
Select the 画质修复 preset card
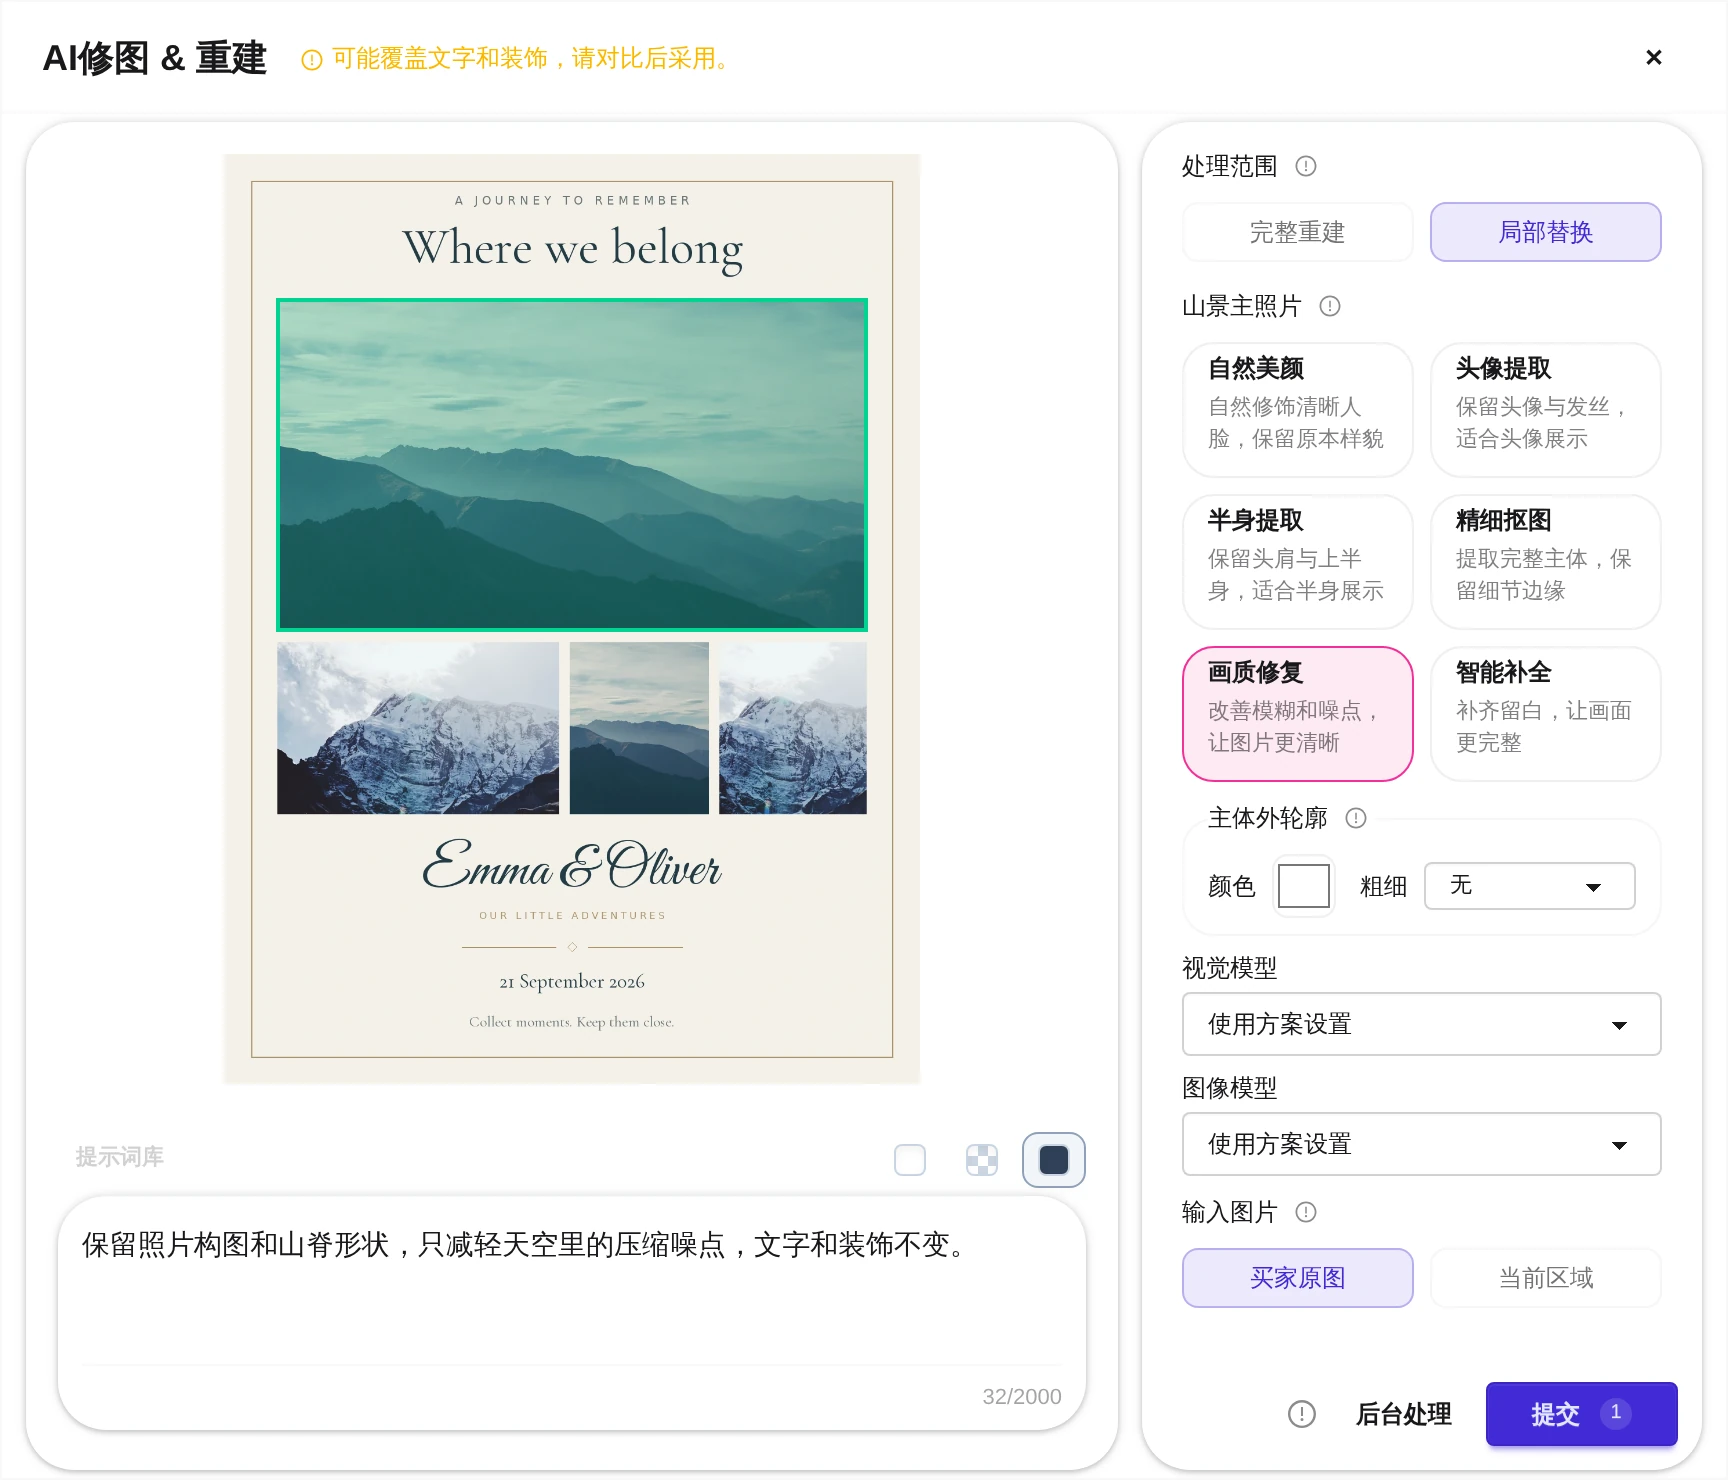1298,714
